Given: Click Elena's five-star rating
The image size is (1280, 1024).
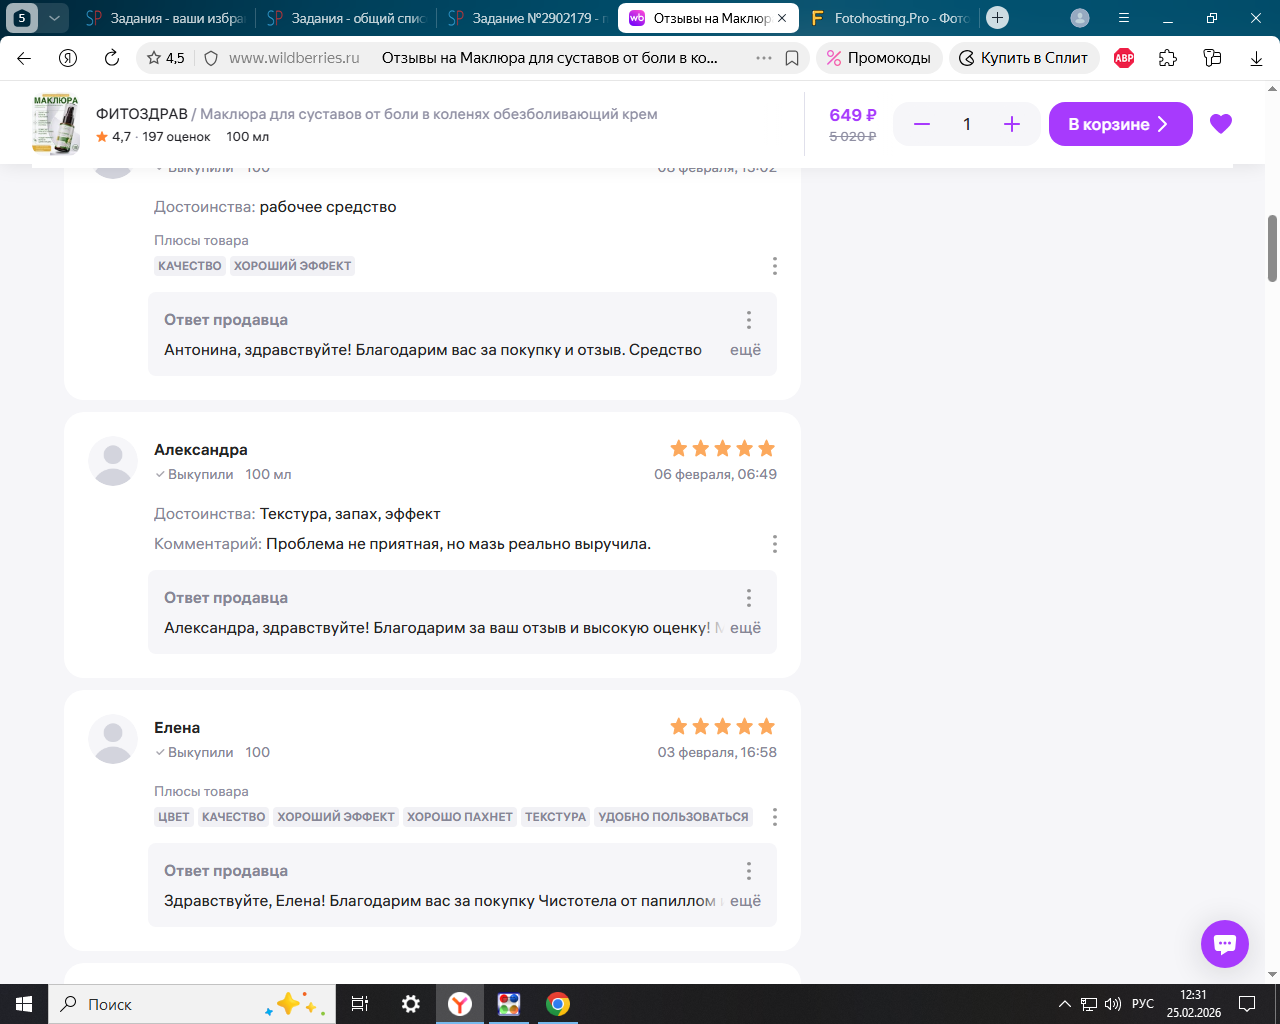Looking at the screenshot, I should tap(723, 726).
